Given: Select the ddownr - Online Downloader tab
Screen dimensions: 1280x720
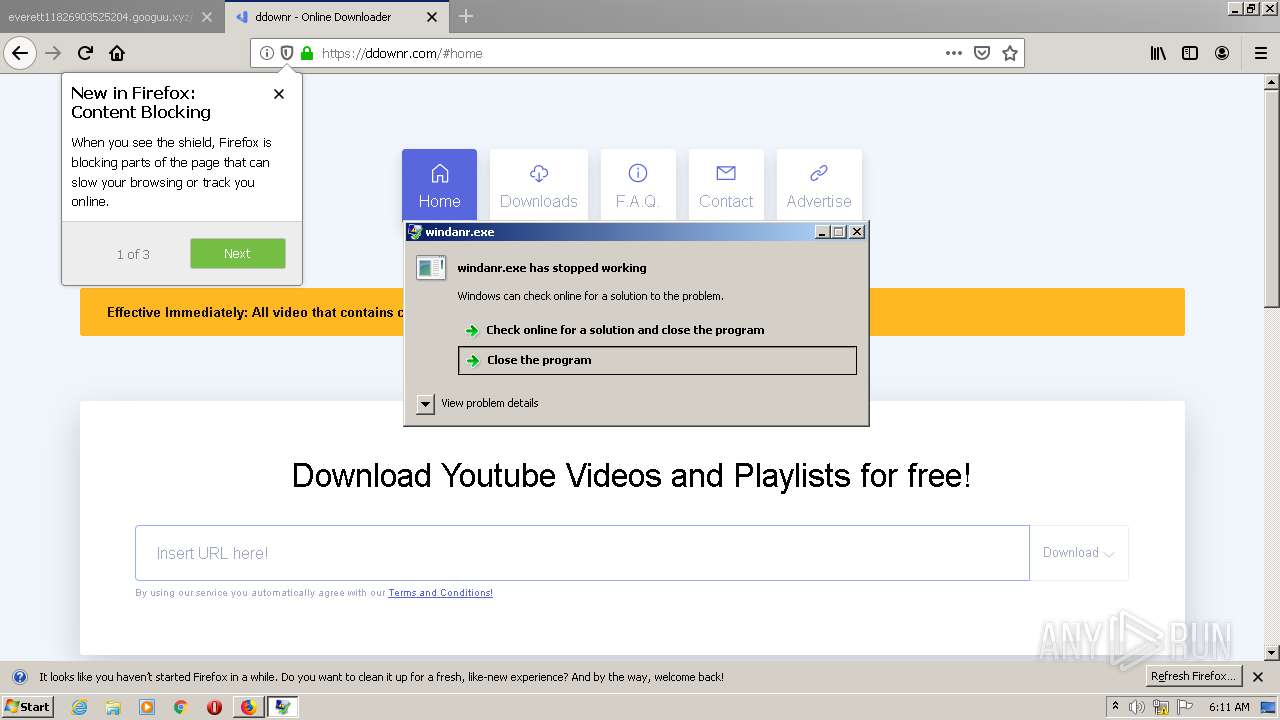Looking at the screenshot, I should (325, 17).
